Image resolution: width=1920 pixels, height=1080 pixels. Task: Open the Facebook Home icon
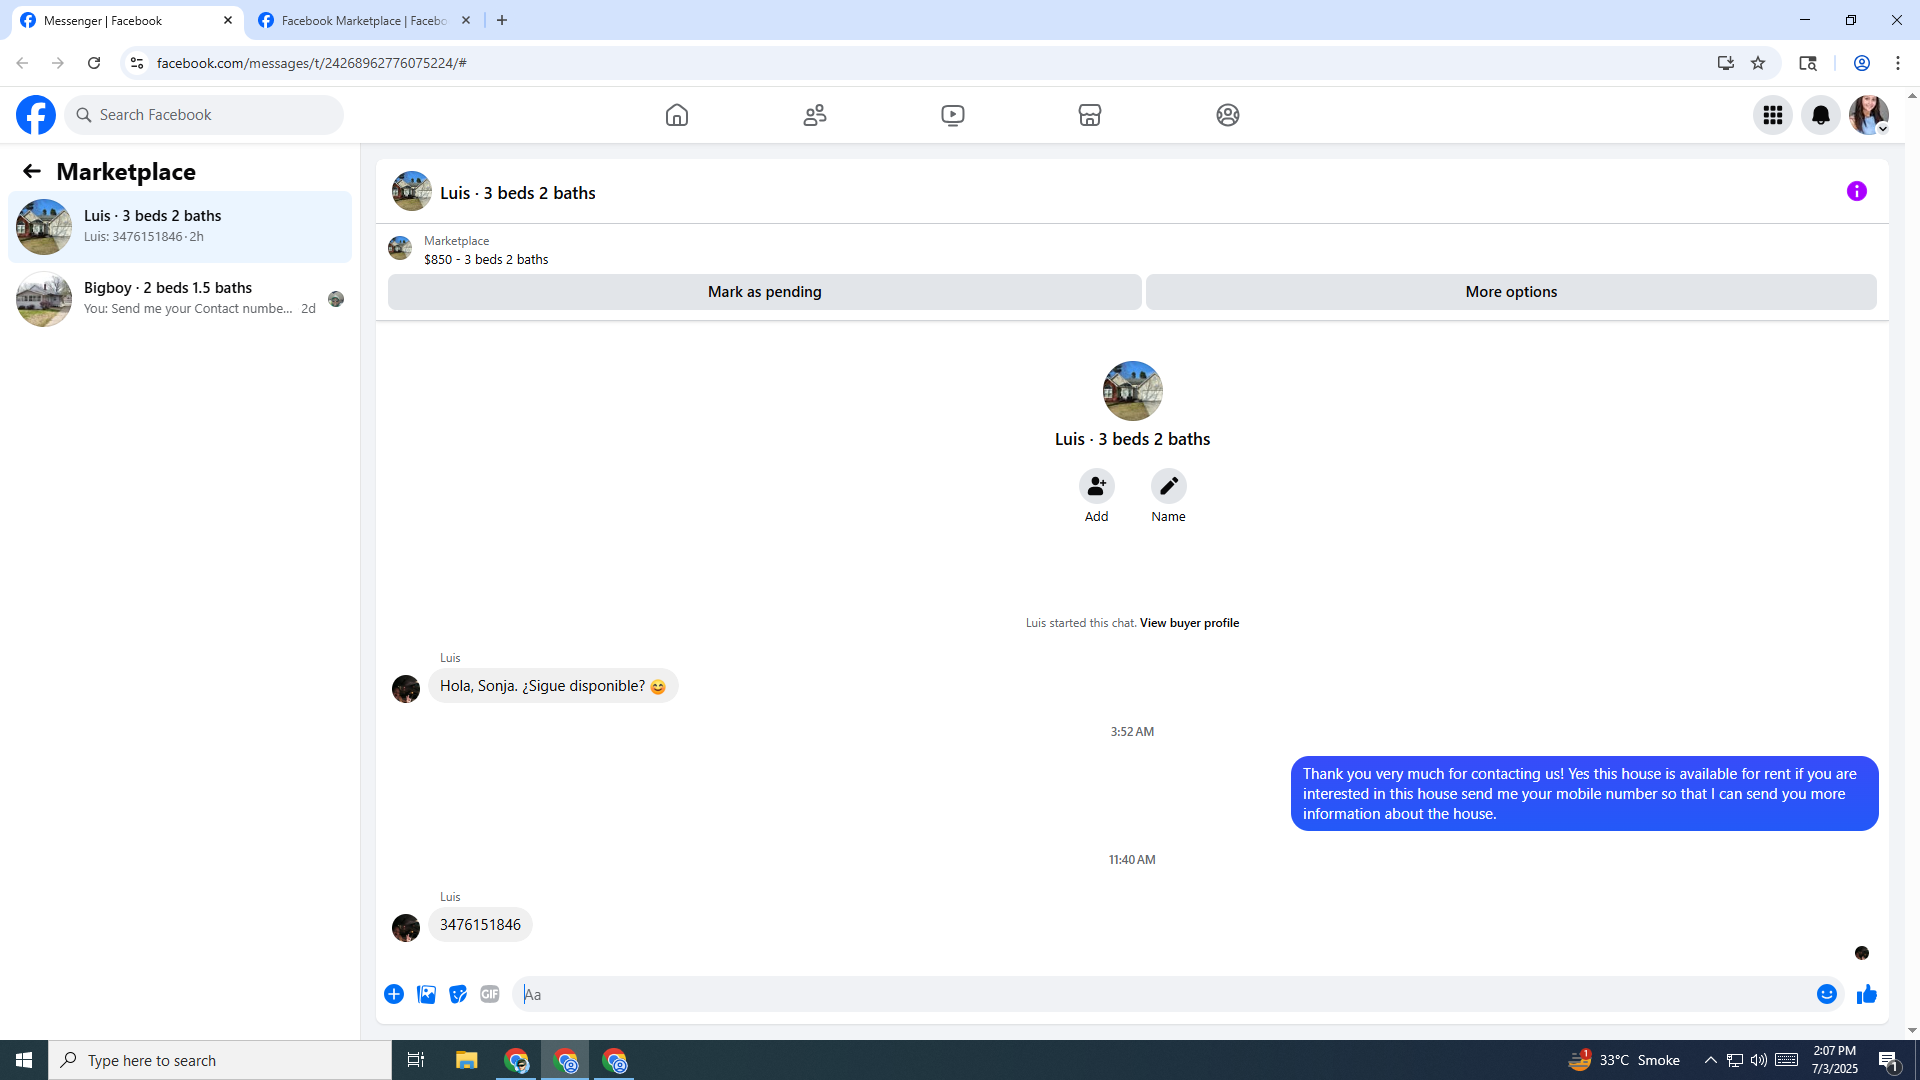(677, 115)
